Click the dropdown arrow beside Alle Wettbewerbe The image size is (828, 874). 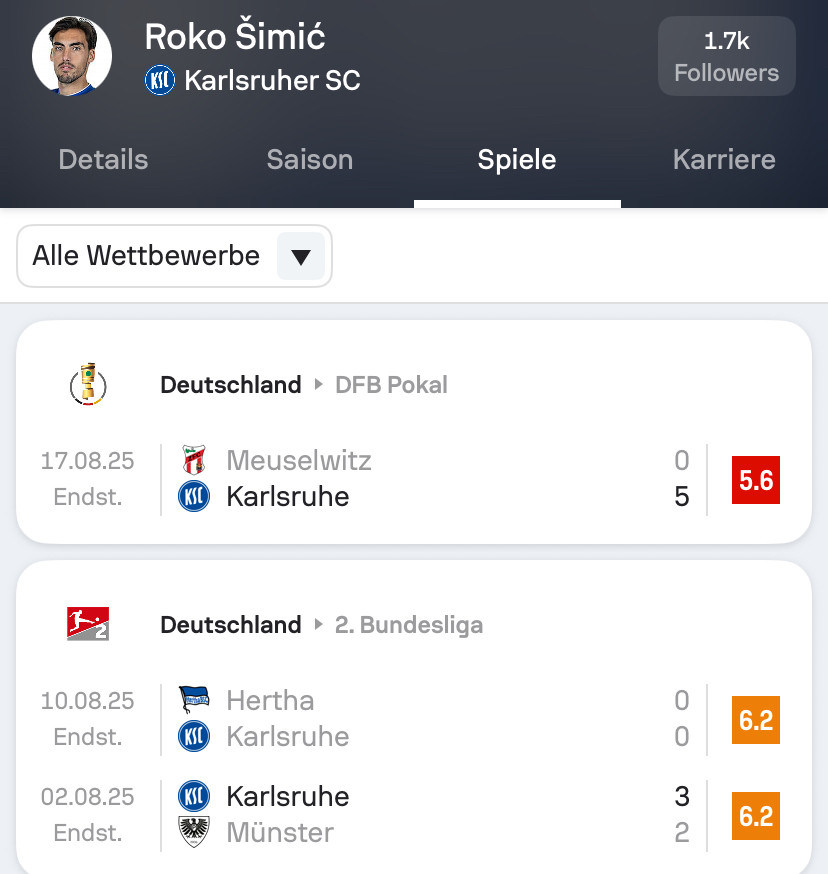300,257
